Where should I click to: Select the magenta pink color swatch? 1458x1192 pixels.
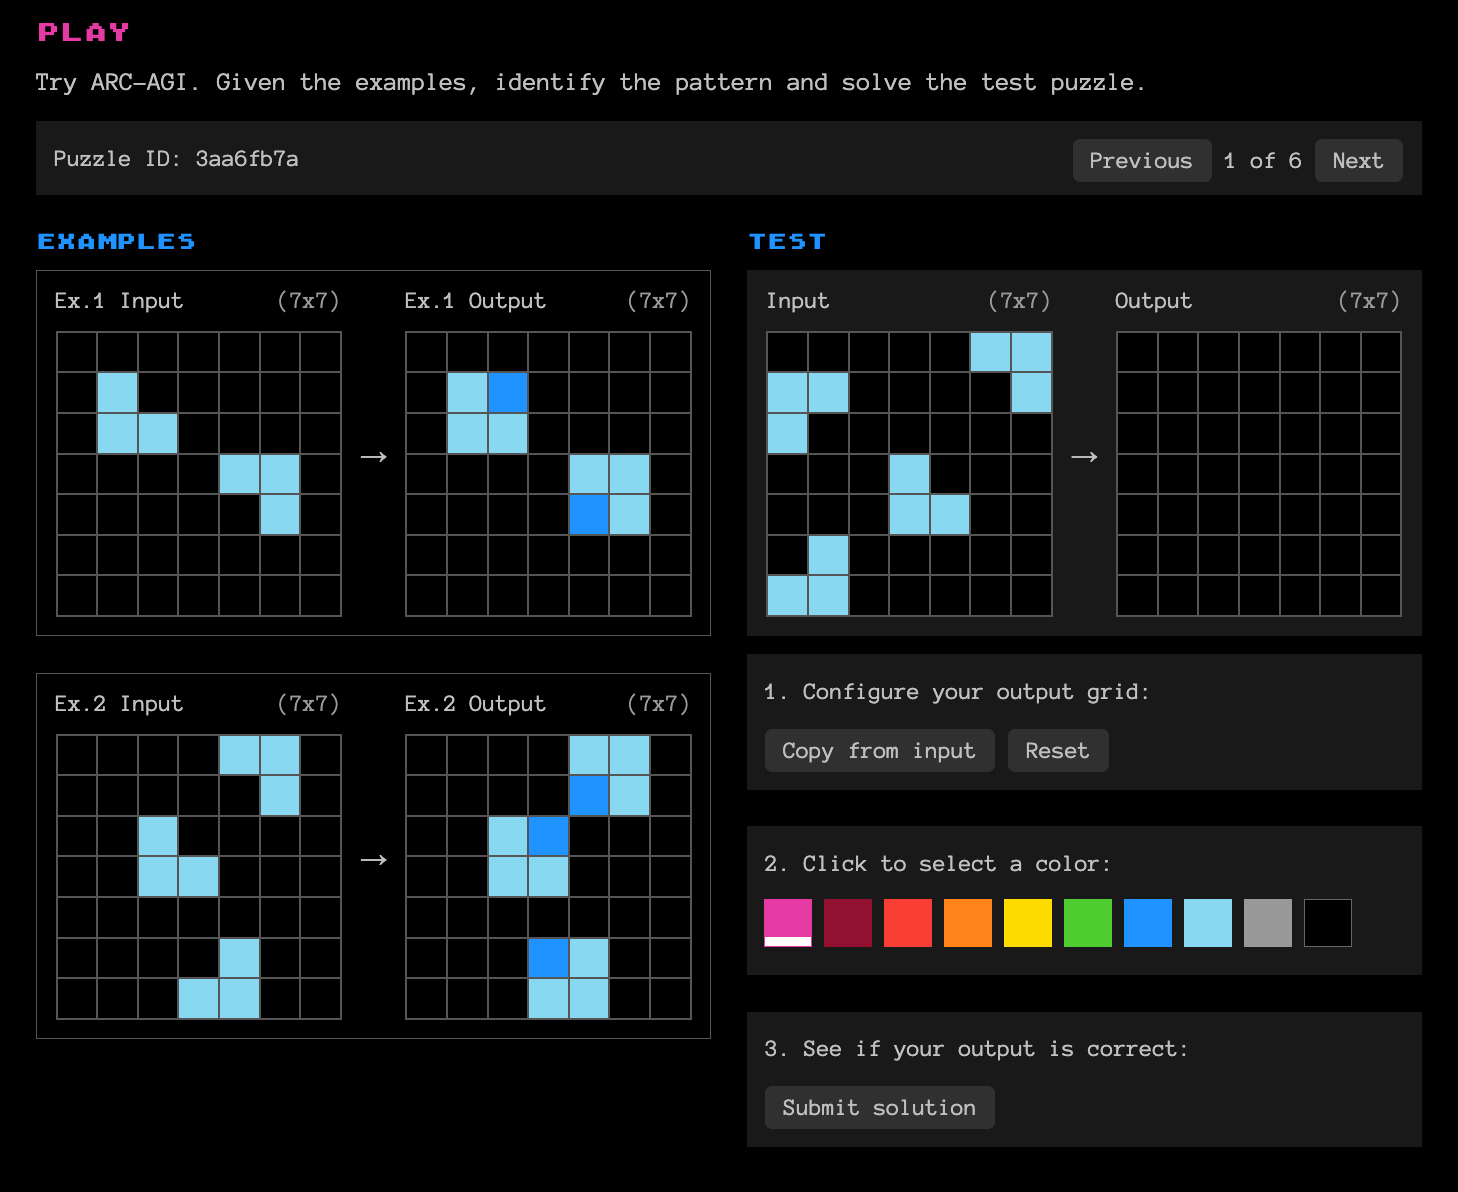click(x=788, y=922)
